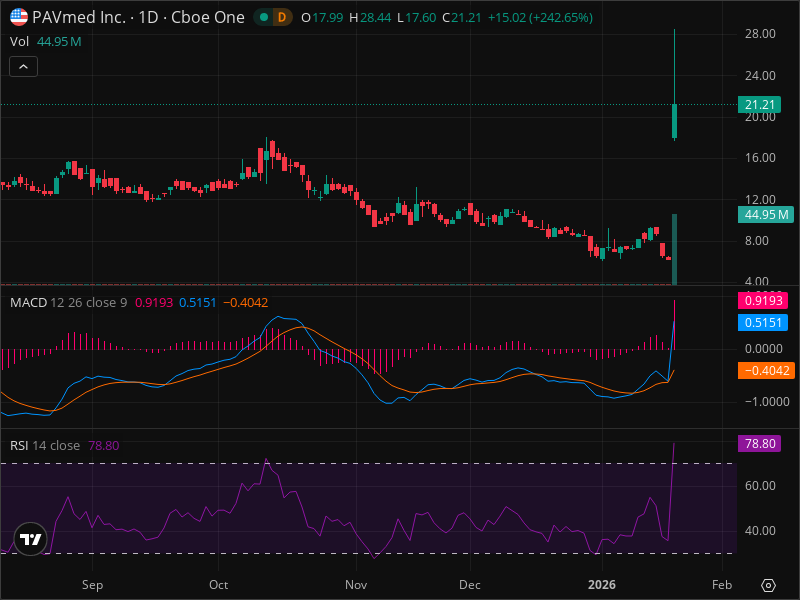Image resolution: width=800 pixels, height=600 pixels.
Task: Click the C21.21 close value in header
Action: 462,17
